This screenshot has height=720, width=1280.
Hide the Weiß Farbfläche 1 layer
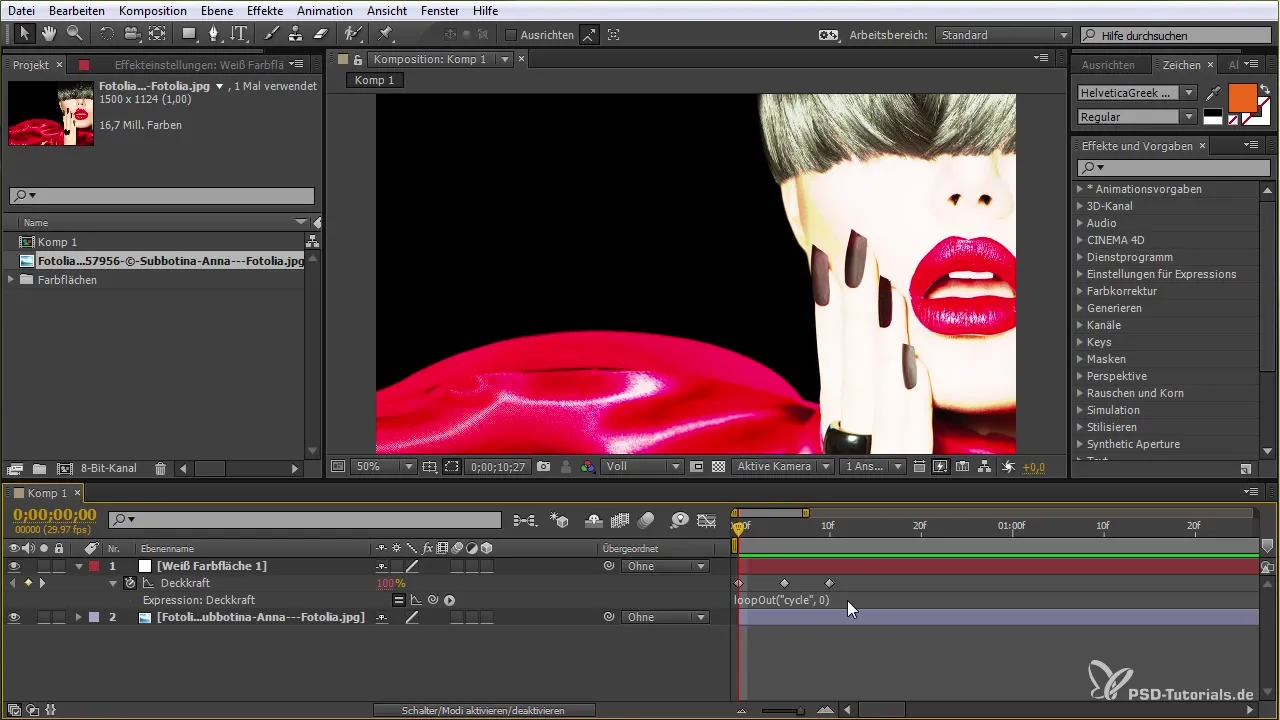point(14,566)
